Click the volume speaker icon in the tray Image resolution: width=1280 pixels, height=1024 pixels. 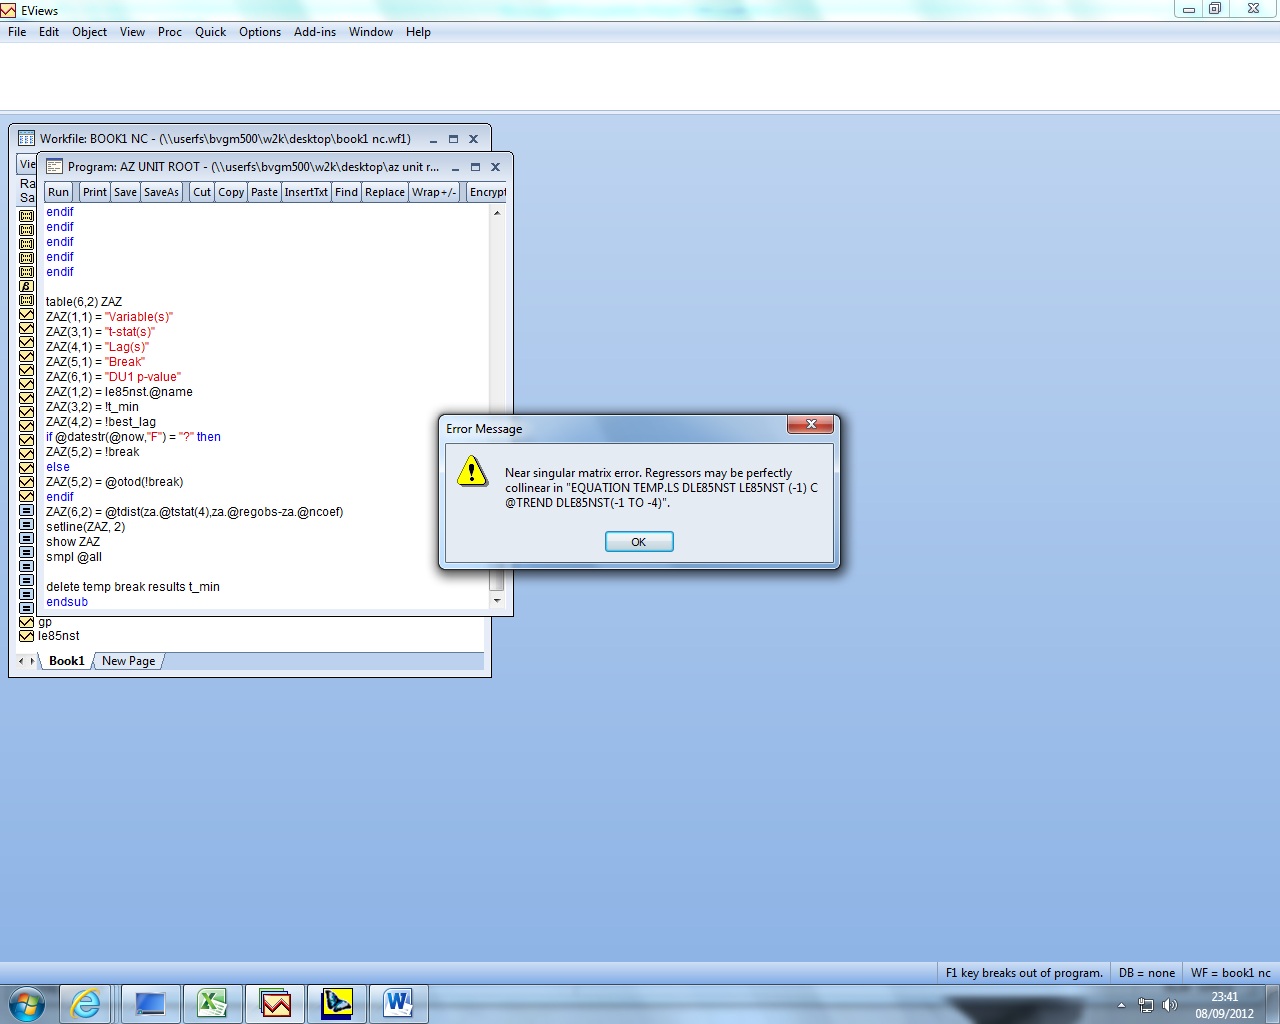1170,1005
